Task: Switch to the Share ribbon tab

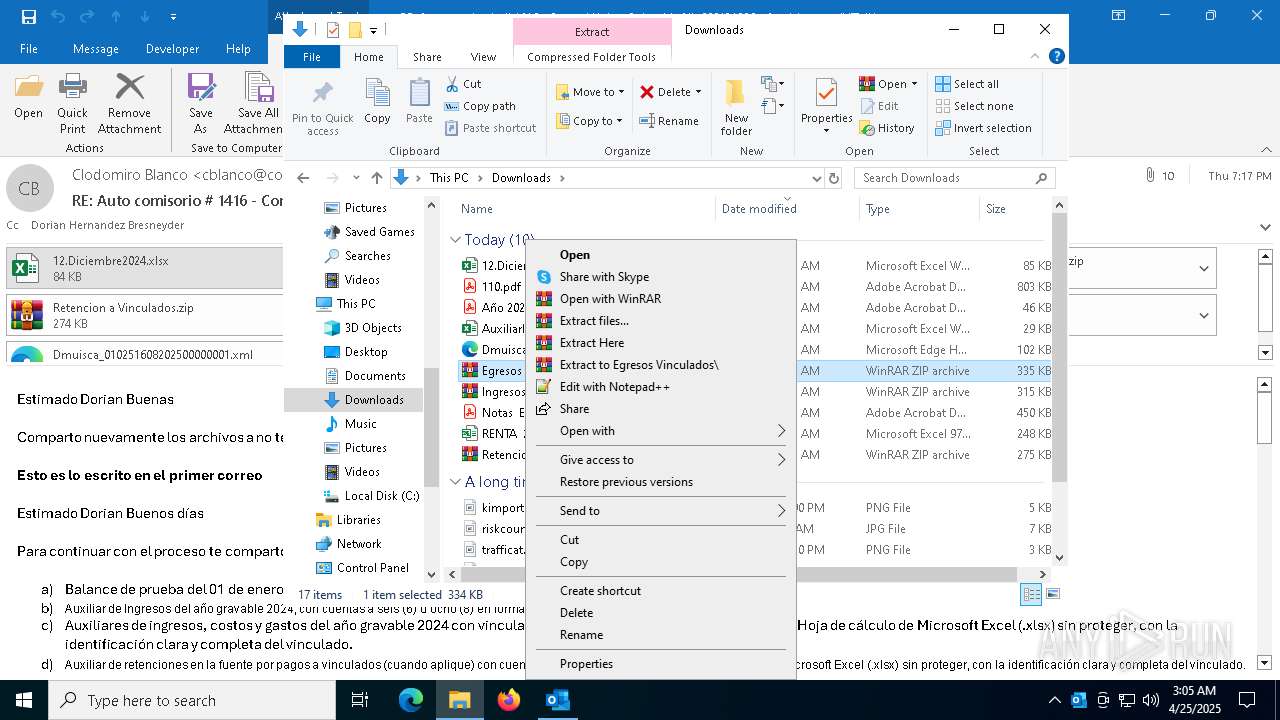Action: [427, 57]
